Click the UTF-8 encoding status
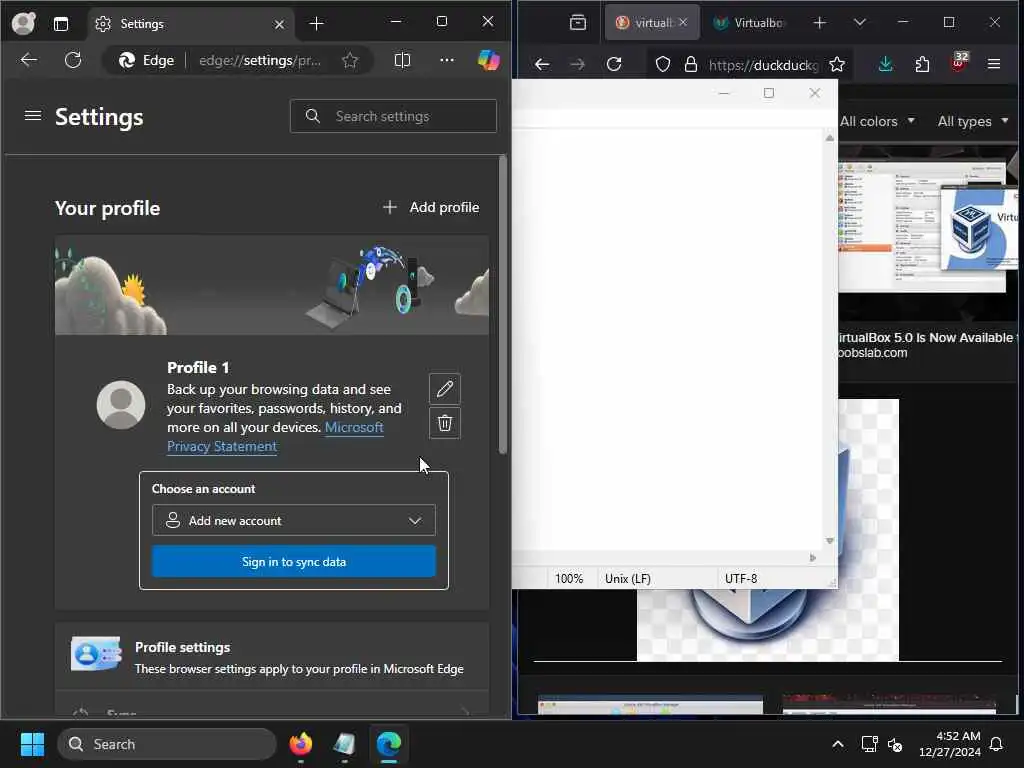The width and height of the screenshot is (1024, 768). click(741, 579)
